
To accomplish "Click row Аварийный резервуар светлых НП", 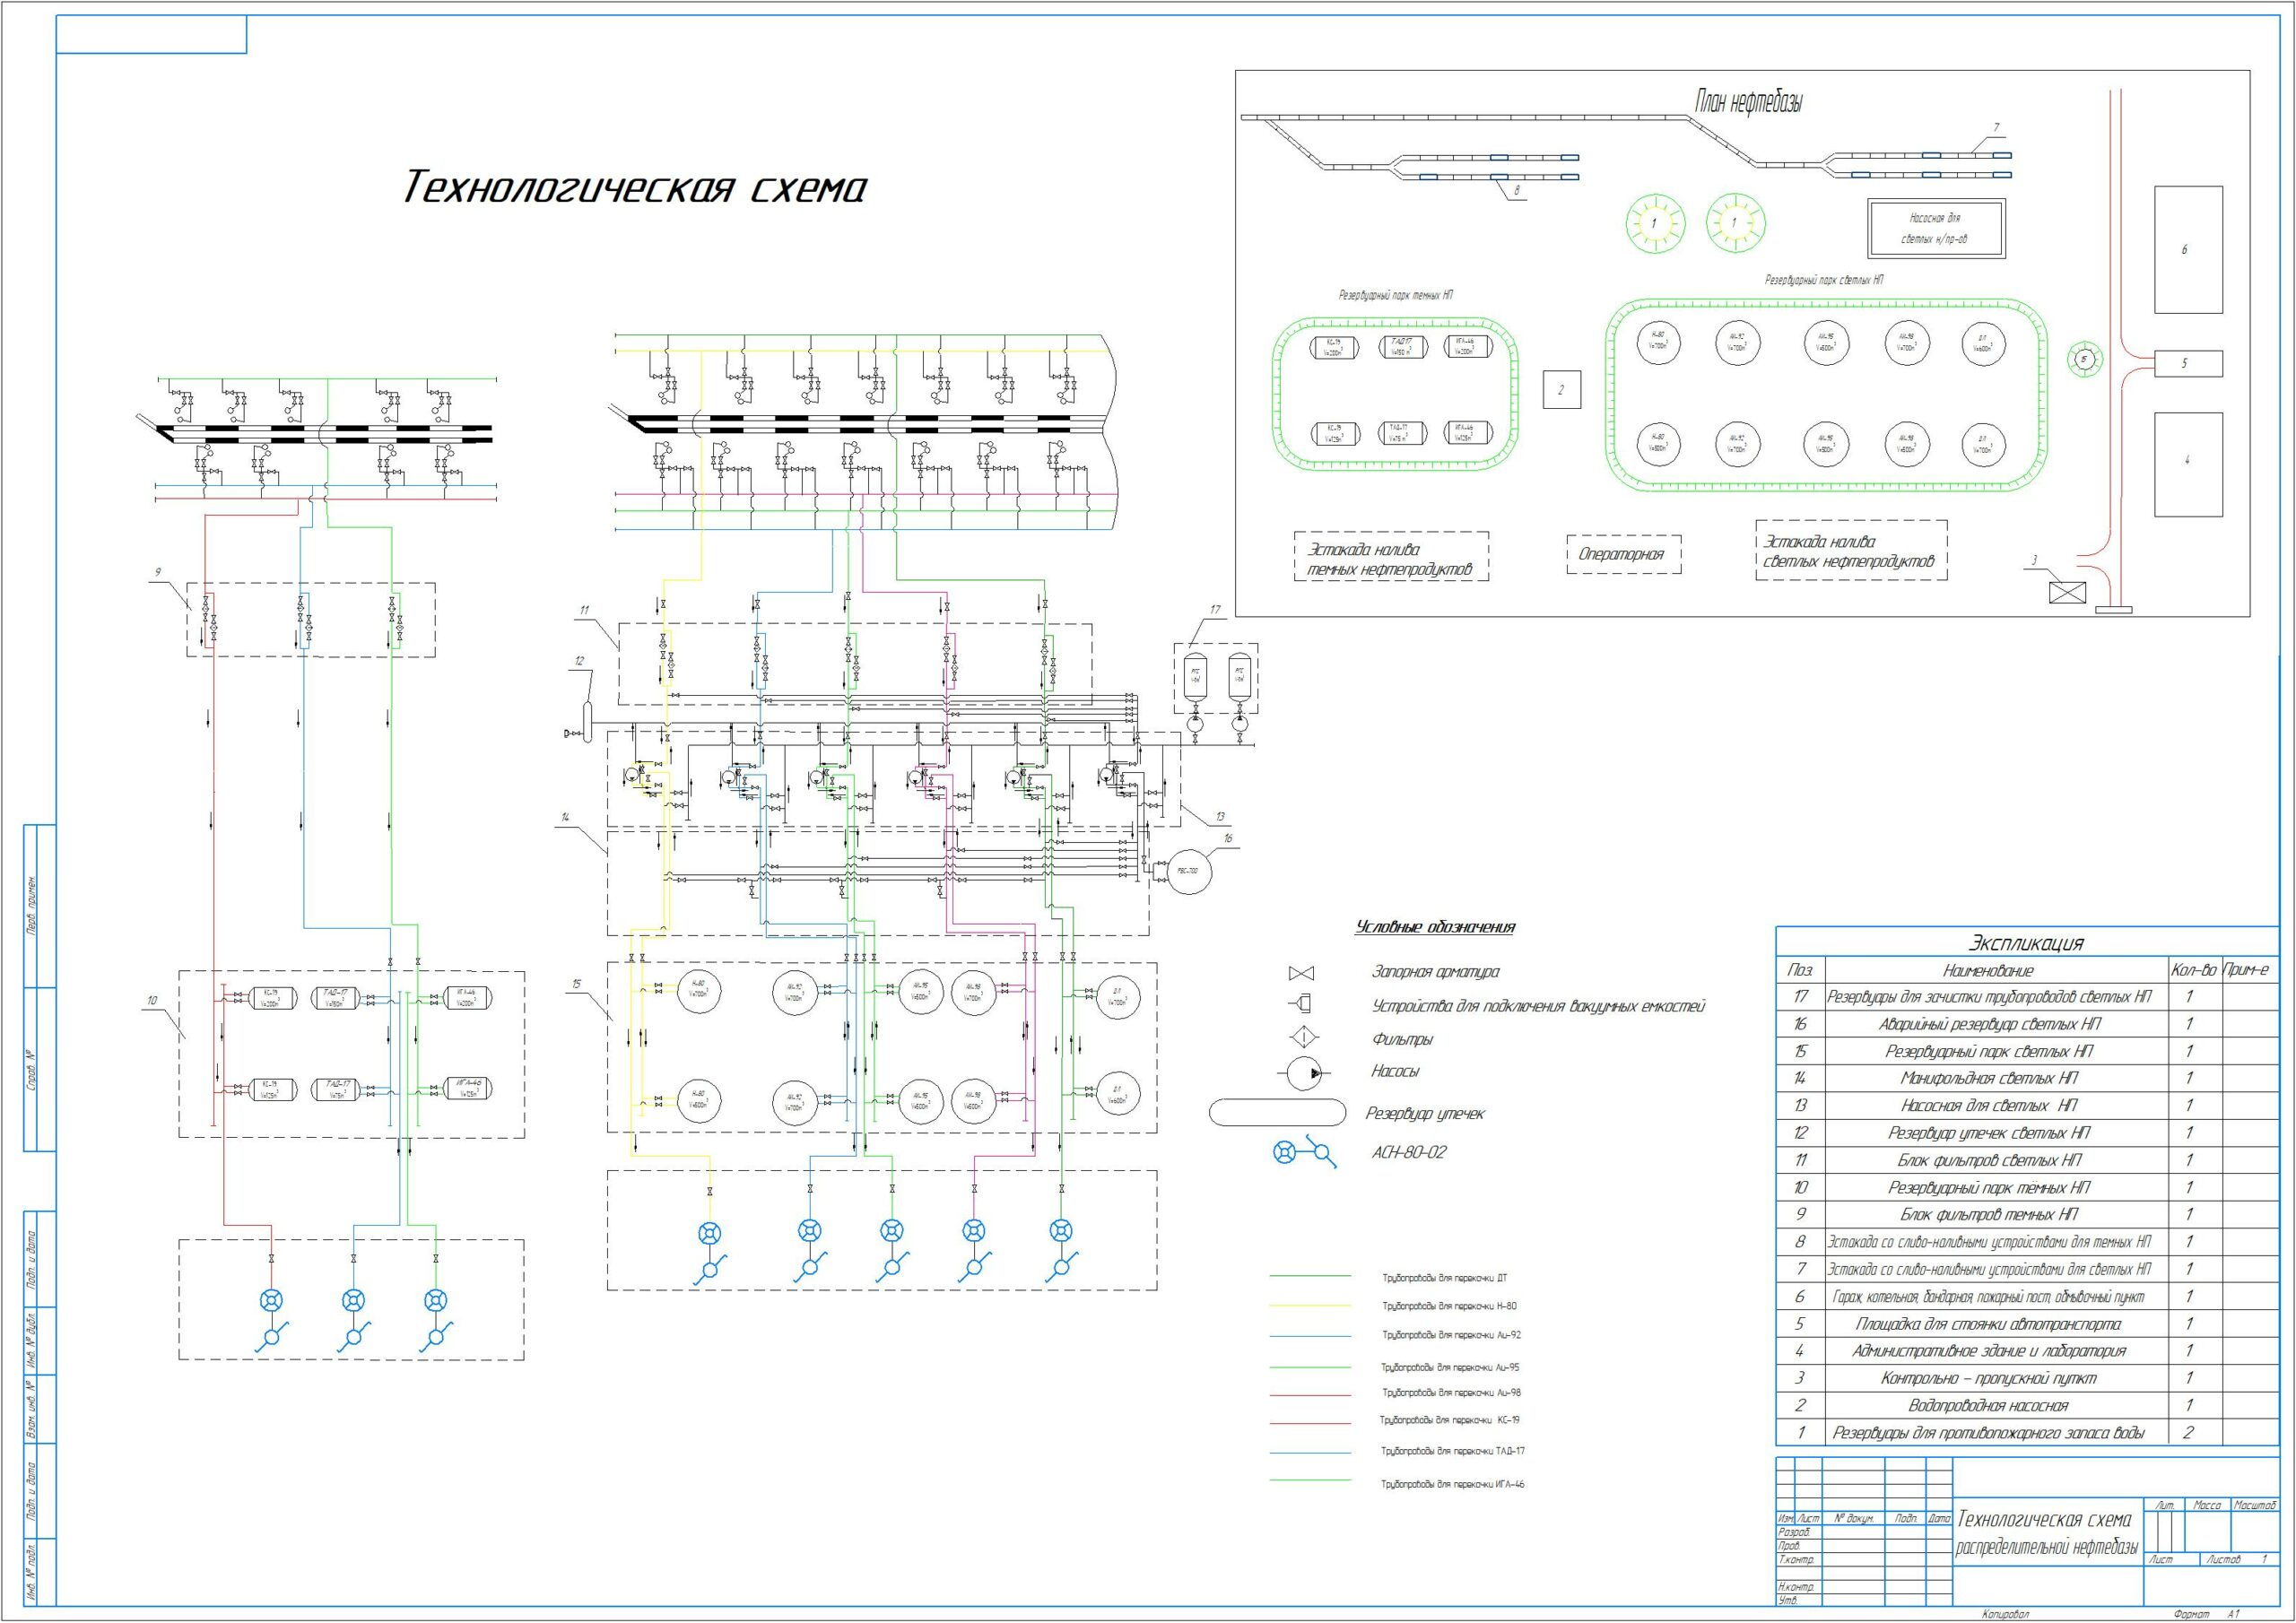I will [x=2025, y=1024].
